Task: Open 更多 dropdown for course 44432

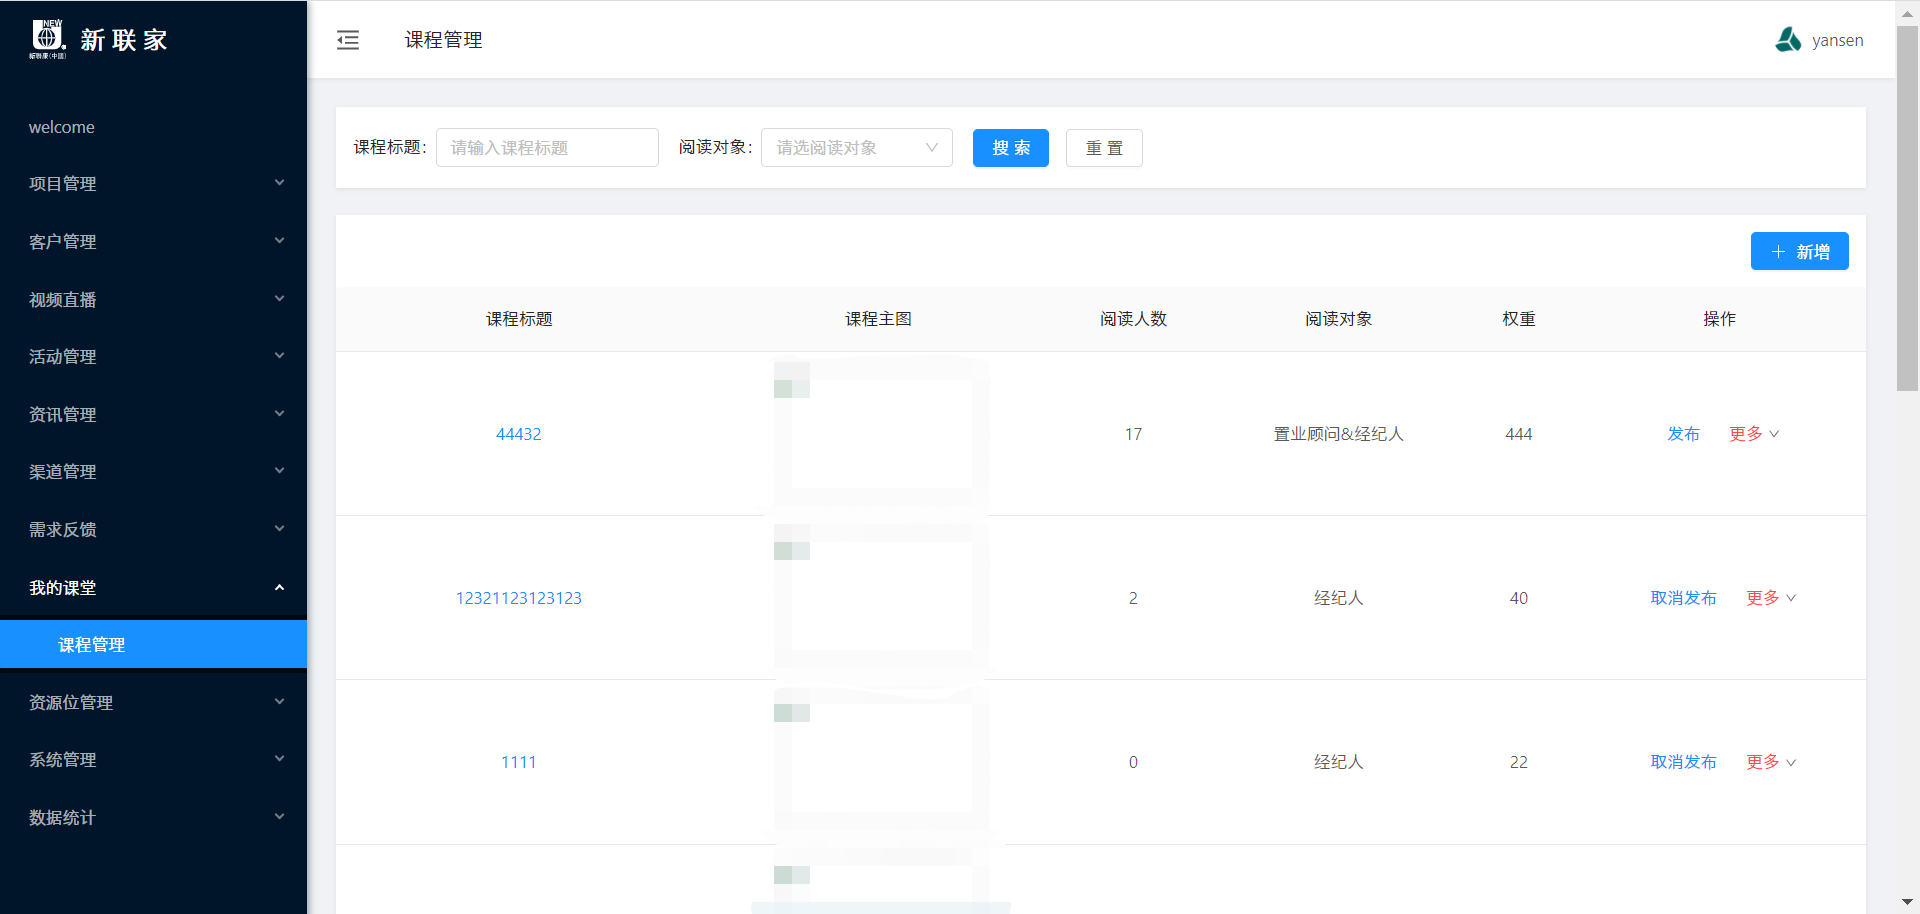Action: click(x=1754, y=434)
